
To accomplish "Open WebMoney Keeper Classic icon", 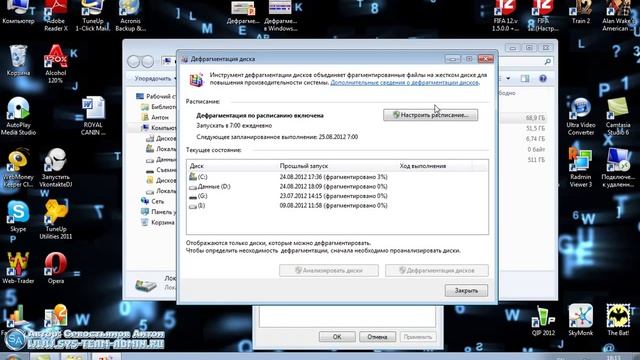I will pos(18,168).
